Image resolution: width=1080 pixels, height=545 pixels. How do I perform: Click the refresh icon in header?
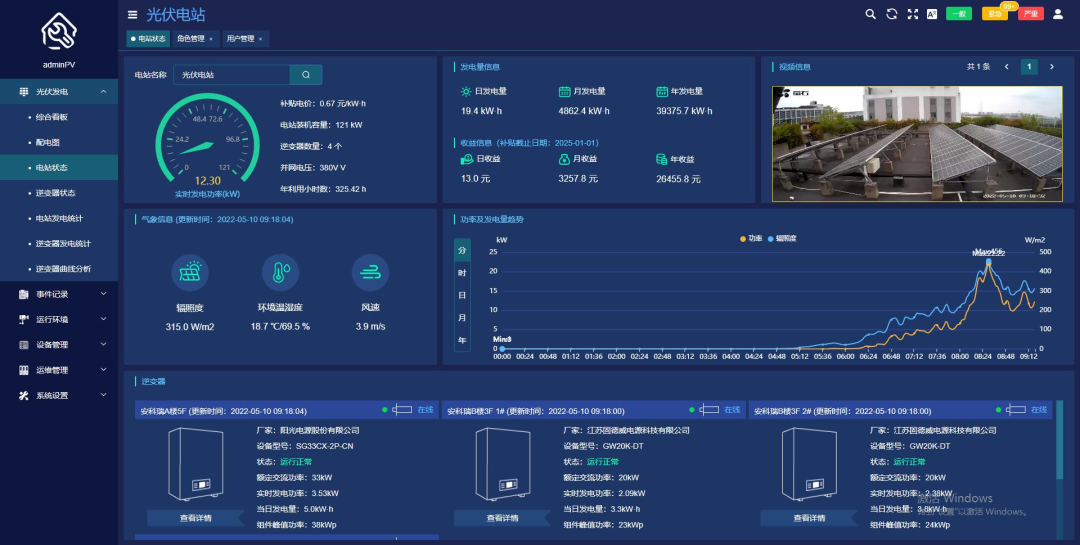891,14
